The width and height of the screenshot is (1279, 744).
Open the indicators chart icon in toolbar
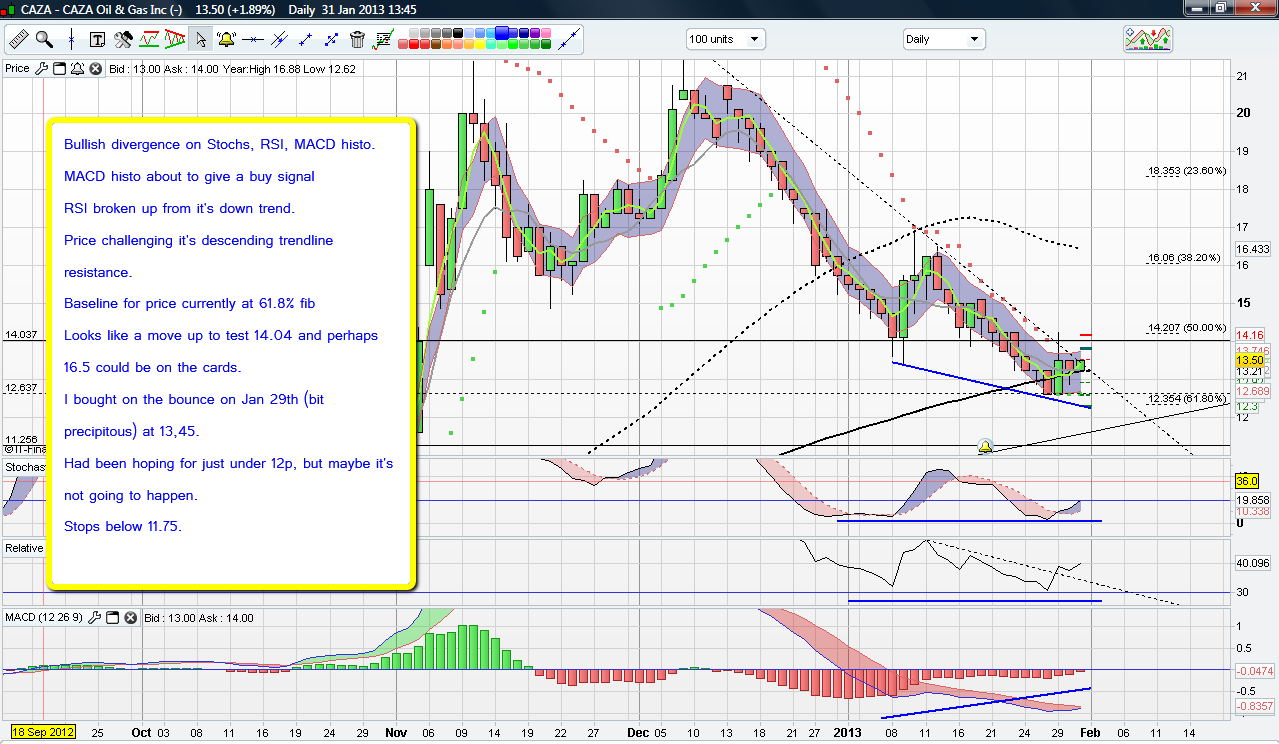click(x=150, y=40)
